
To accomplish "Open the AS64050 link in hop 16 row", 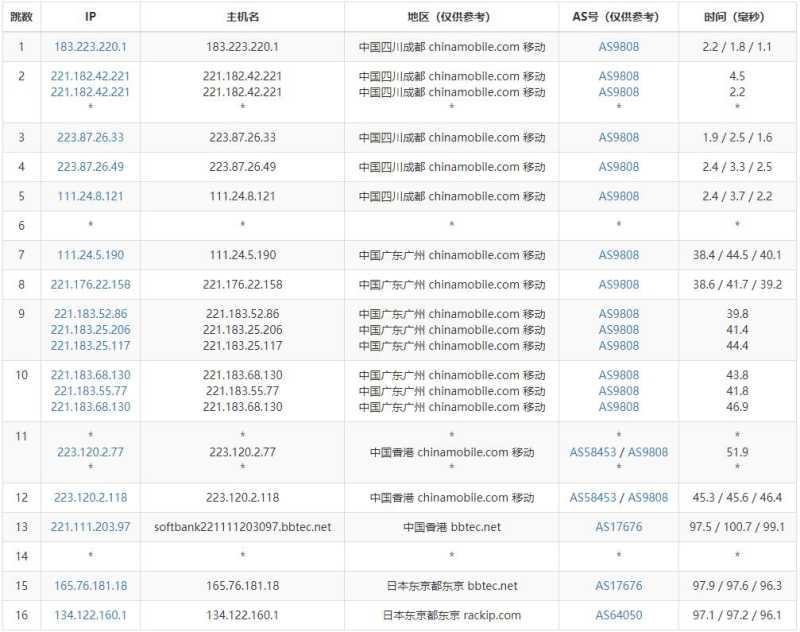I will pos(618,615).
